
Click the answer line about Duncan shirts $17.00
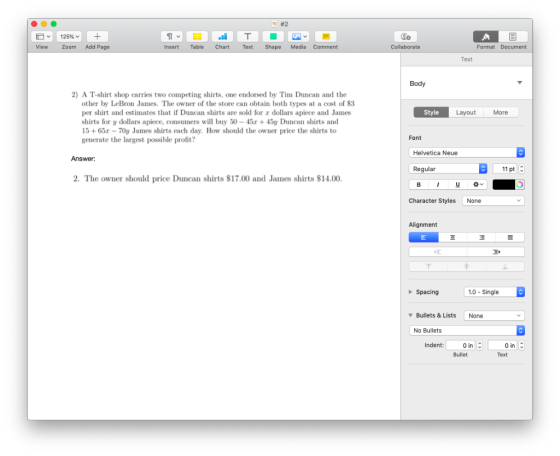point(208,179)
